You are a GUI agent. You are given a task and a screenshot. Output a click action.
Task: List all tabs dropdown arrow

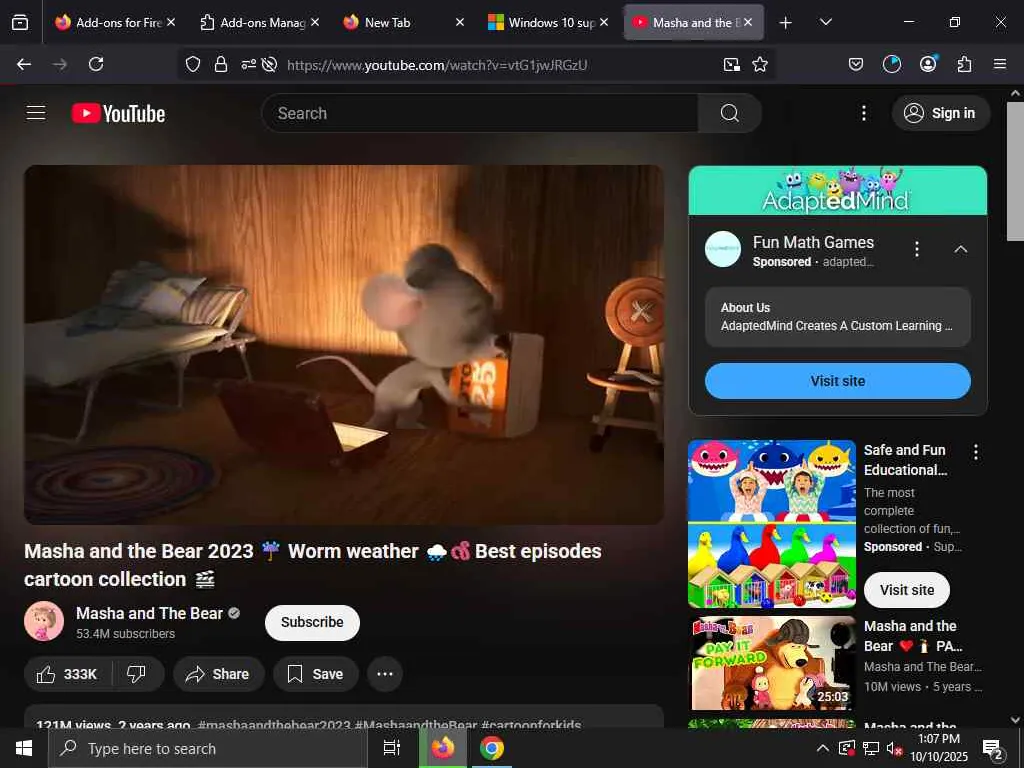click(825, 23)
